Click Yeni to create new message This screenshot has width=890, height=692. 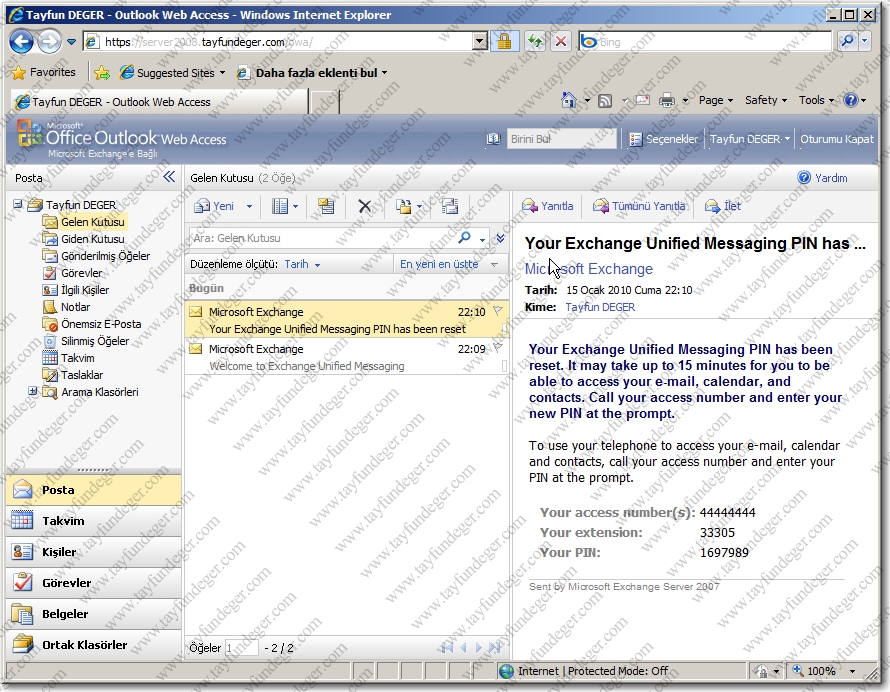(215, 206)
